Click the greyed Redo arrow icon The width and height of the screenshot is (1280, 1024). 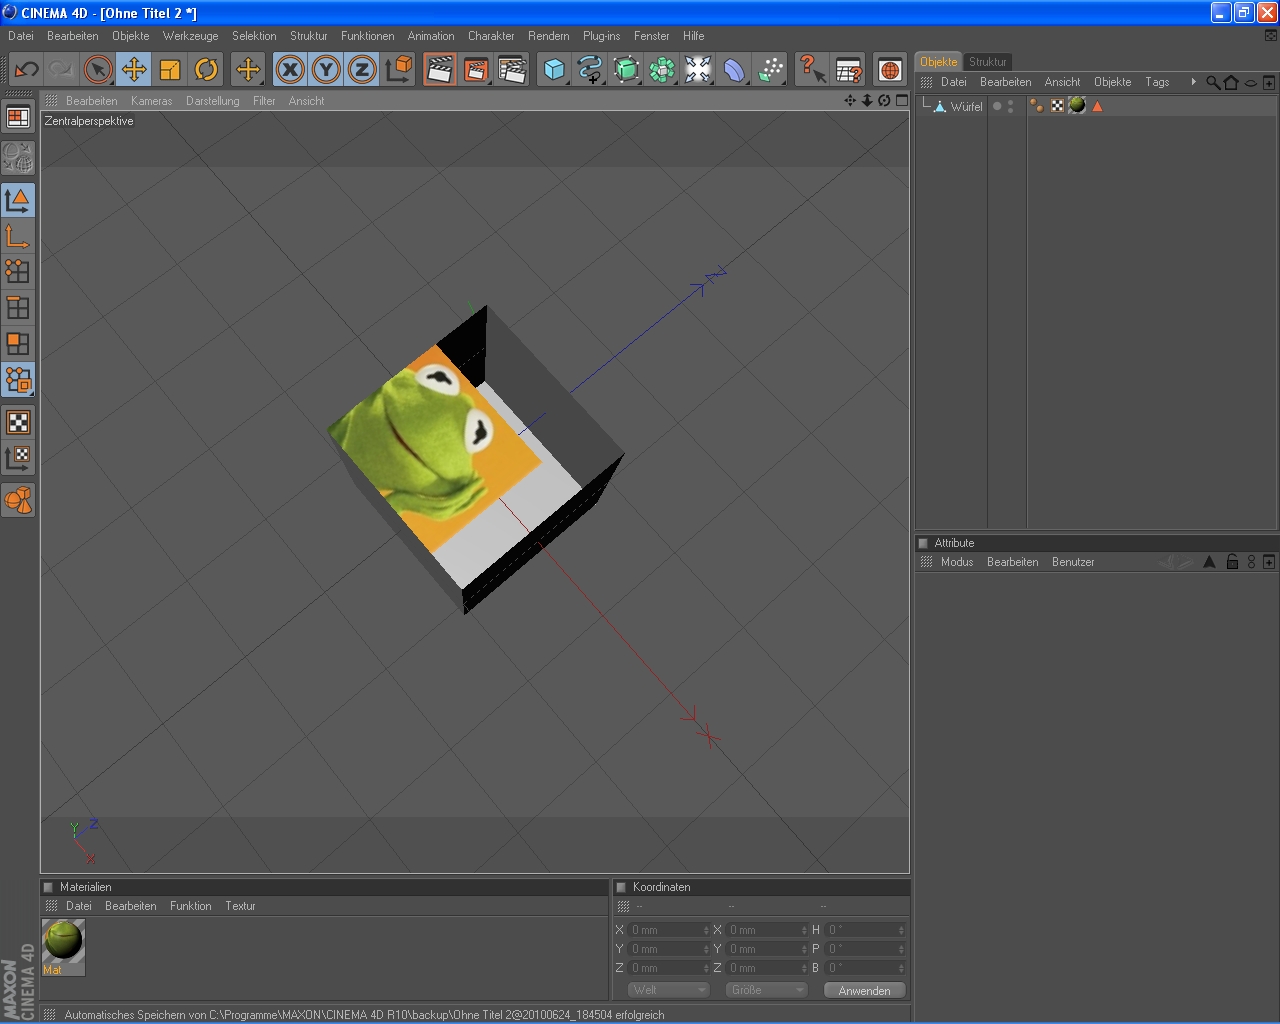(x=62, y=69)
